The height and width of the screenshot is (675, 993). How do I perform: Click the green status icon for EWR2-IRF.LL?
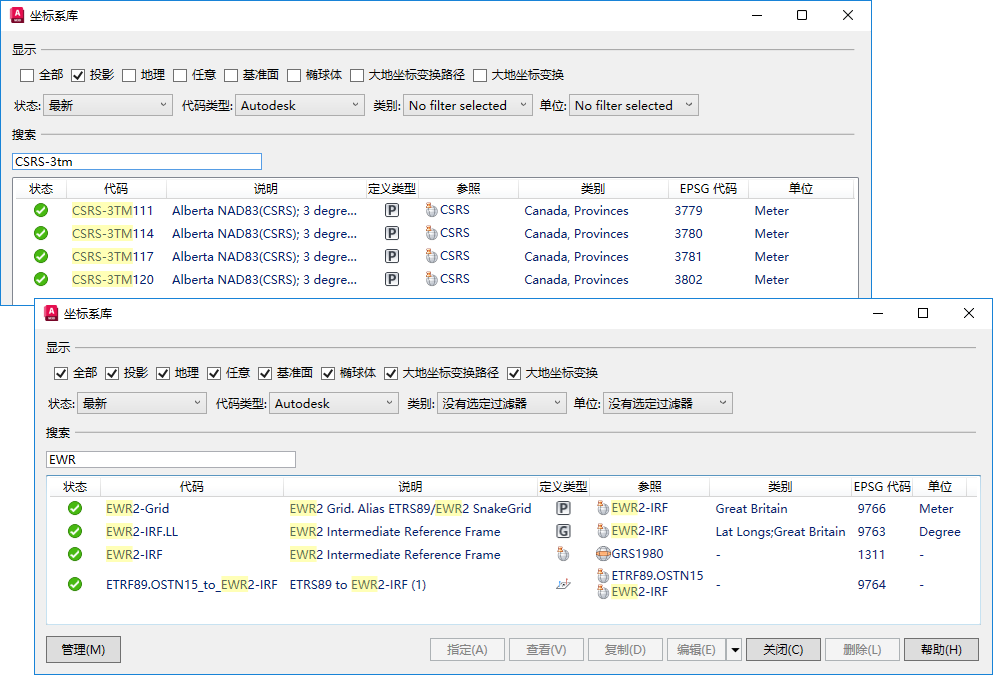tap(75, 531)
